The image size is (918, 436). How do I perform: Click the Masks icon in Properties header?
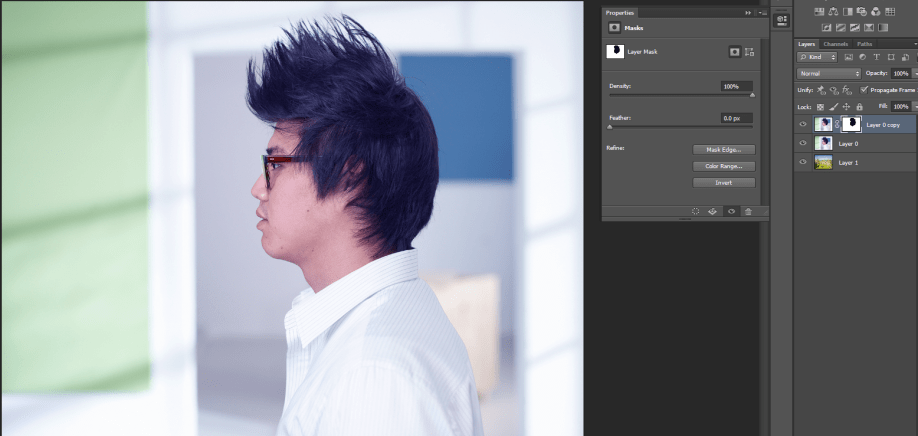(x=614, y=28)
